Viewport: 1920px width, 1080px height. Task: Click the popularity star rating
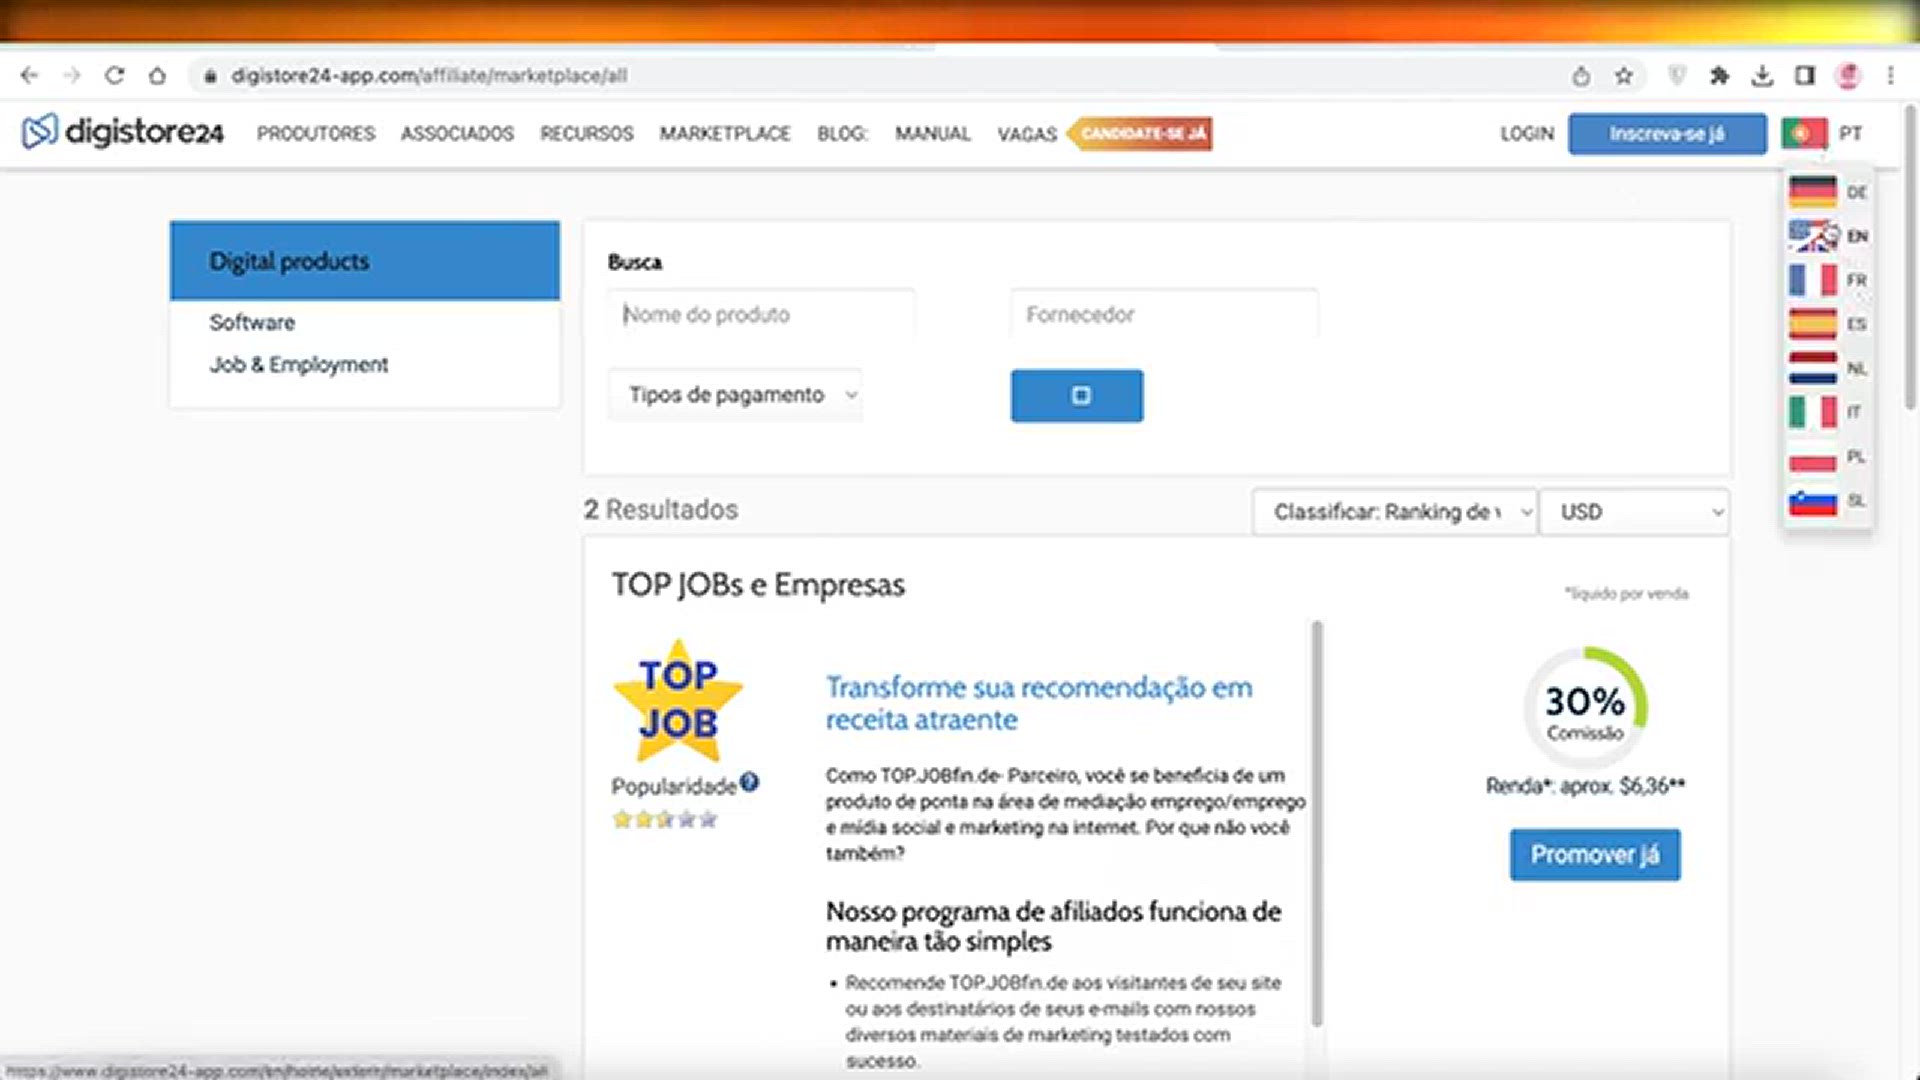(665, 820)
